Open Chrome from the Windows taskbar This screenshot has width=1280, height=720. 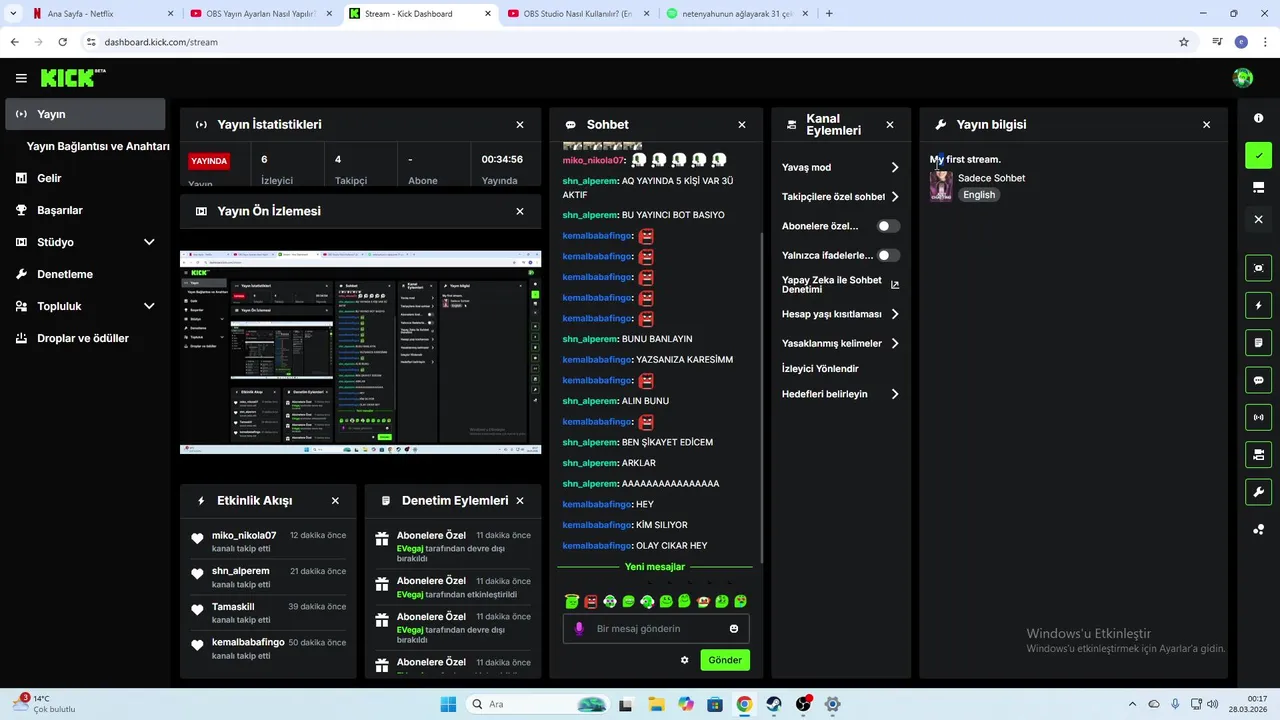744,704
